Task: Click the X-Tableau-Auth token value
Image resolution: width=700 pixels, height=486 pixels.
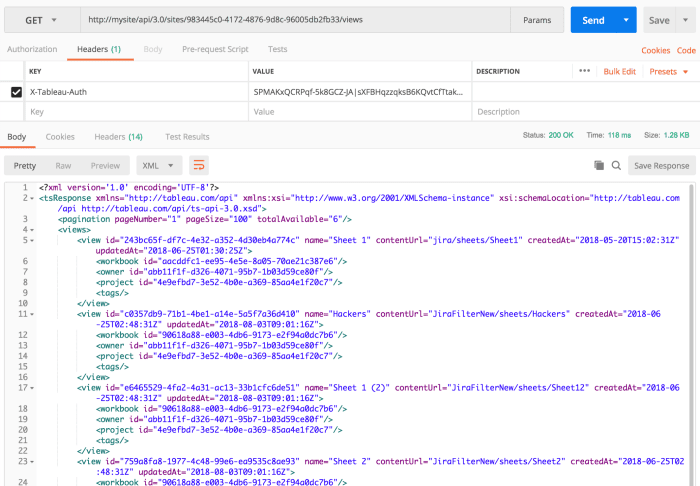Action: coord(359,92)
